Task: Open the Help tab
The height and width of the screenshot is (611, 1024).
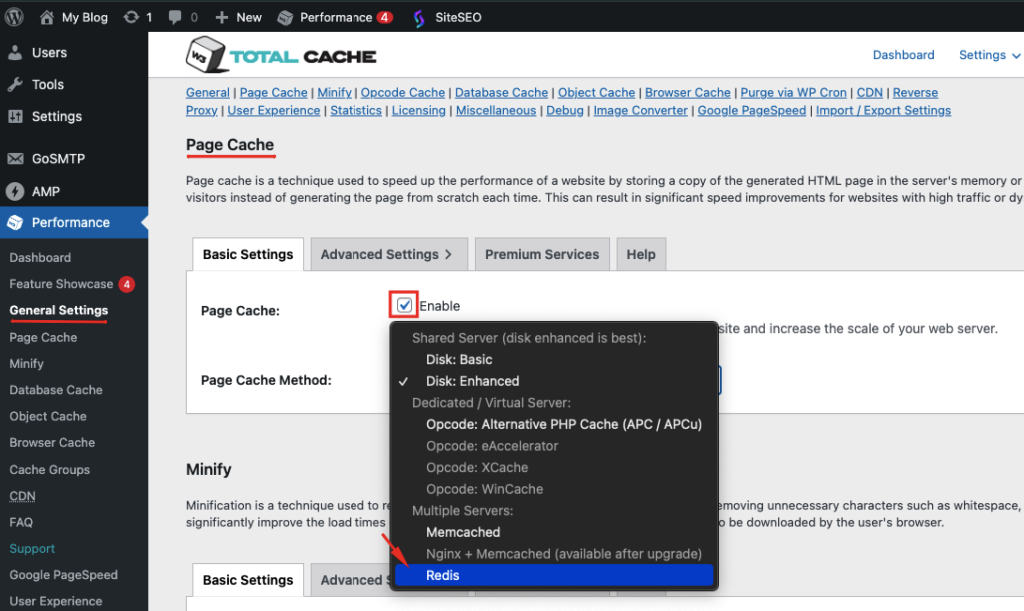Action: (x=641, y=255)
